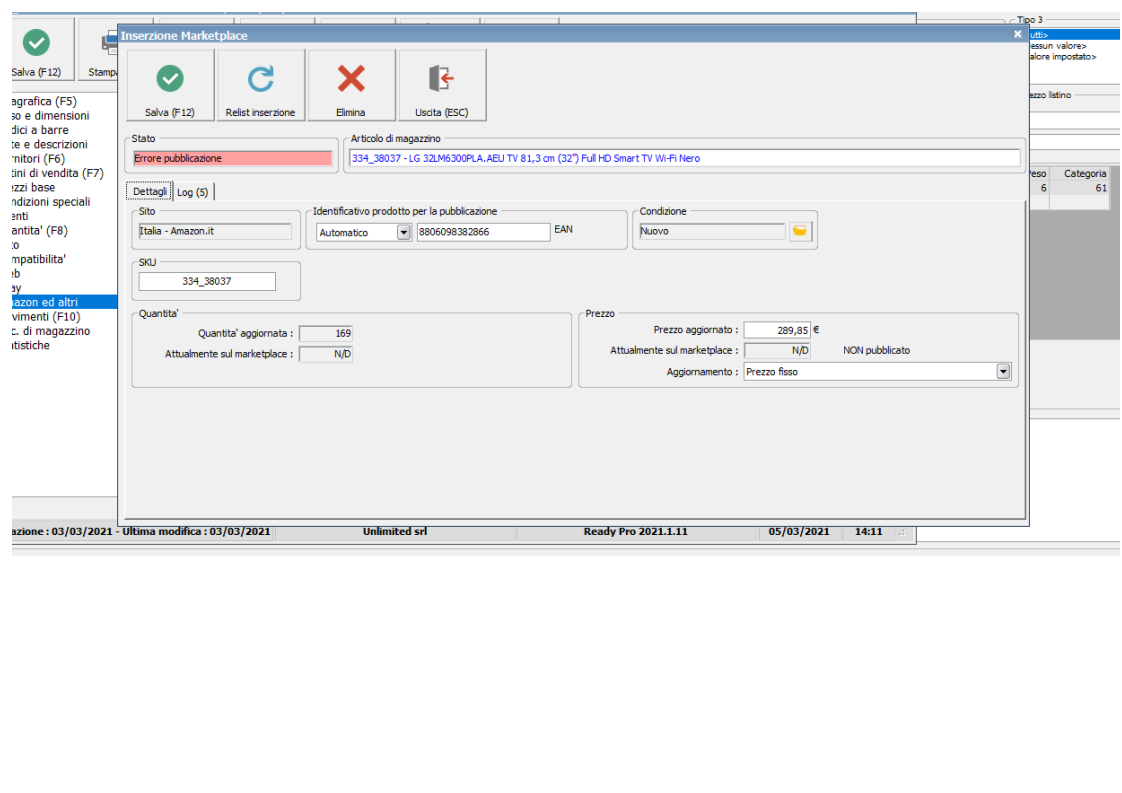
Task: Click the NON pubblicato label
Action: tap(877, 351)
